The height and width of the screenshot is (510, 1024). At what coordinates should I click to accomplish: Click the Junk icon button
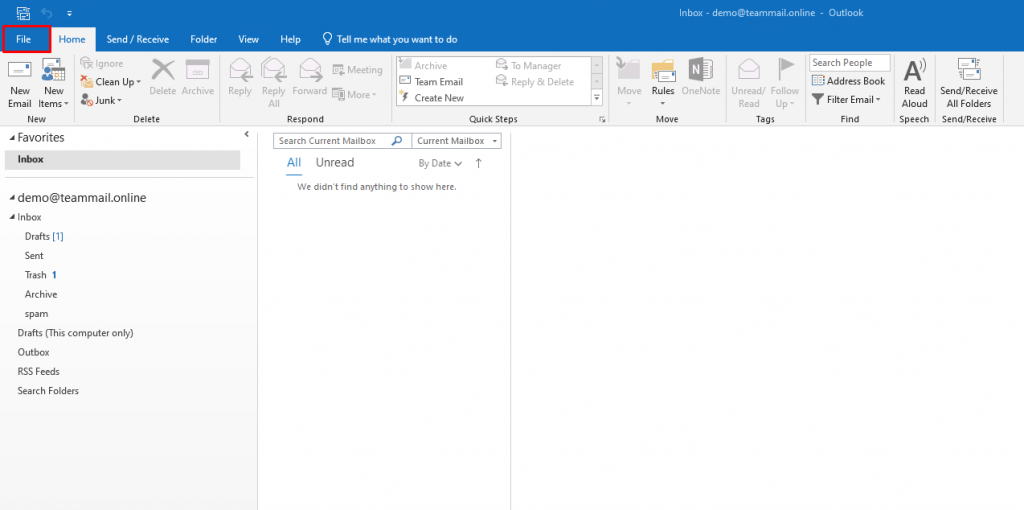point(100,100)
